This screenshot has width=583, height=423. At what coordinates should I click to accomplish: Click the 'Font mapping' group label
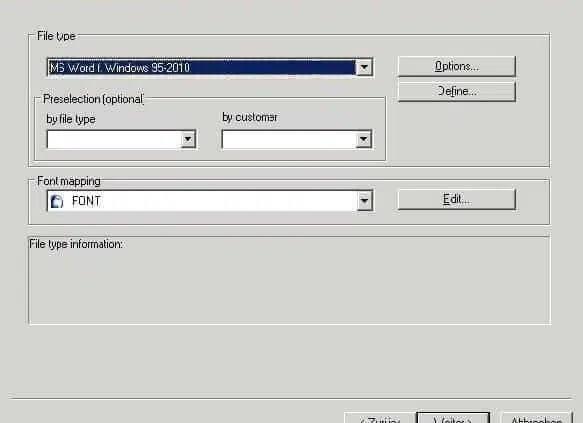click(x=69, y=181)
